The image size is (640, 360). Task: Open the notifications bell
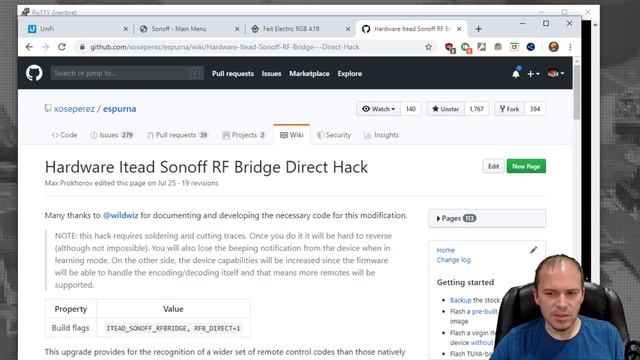point(516,73)
